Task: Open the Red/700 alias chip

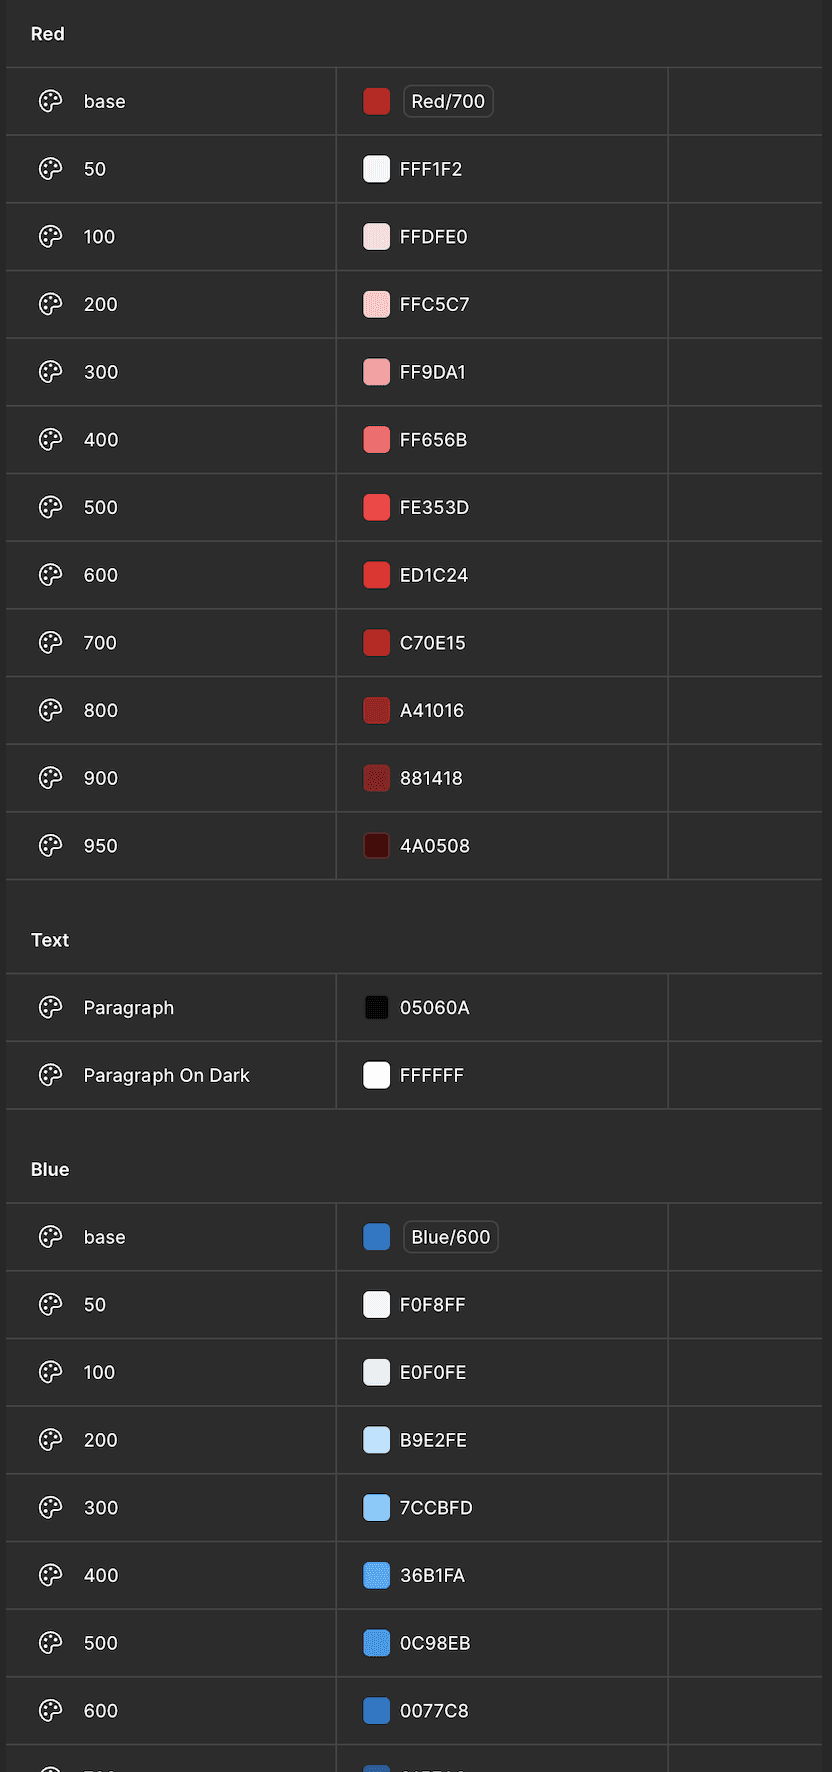Action: tap(448, 101)
